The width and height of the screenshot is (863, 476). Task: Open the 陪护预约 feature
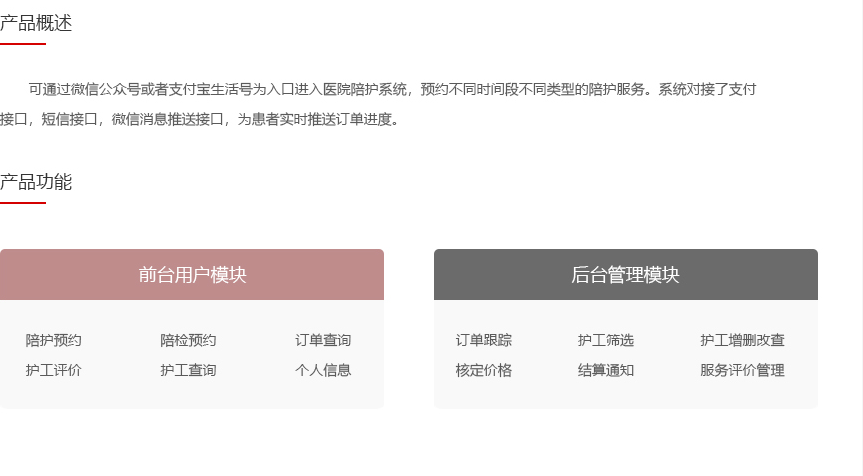click(x=54, y=340)
